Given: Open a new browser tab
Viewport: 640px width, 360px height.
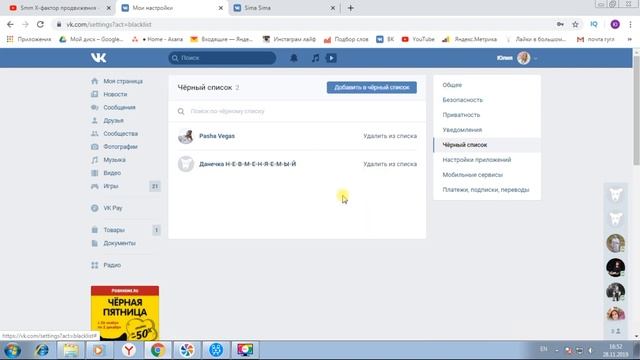Looking at the screenshot, I should [351, 8].
